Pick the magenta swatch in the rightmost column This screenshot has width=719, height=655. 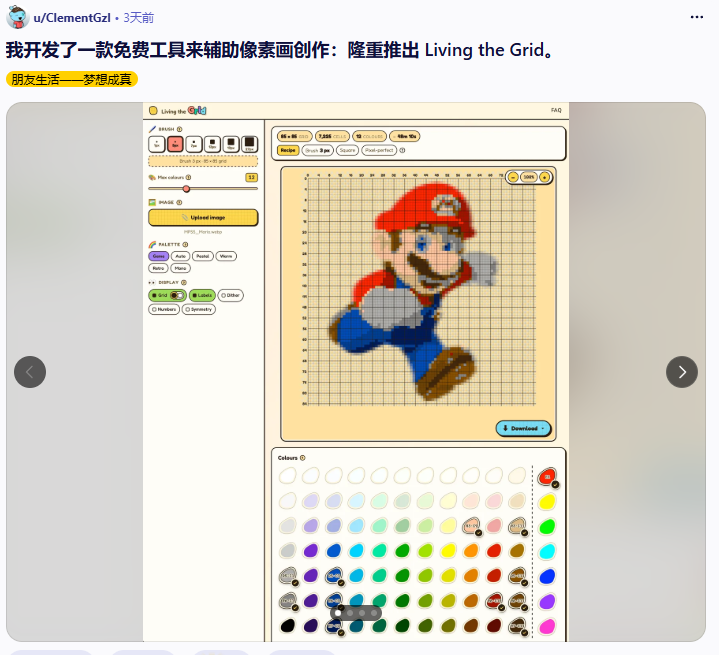point(547,626)
